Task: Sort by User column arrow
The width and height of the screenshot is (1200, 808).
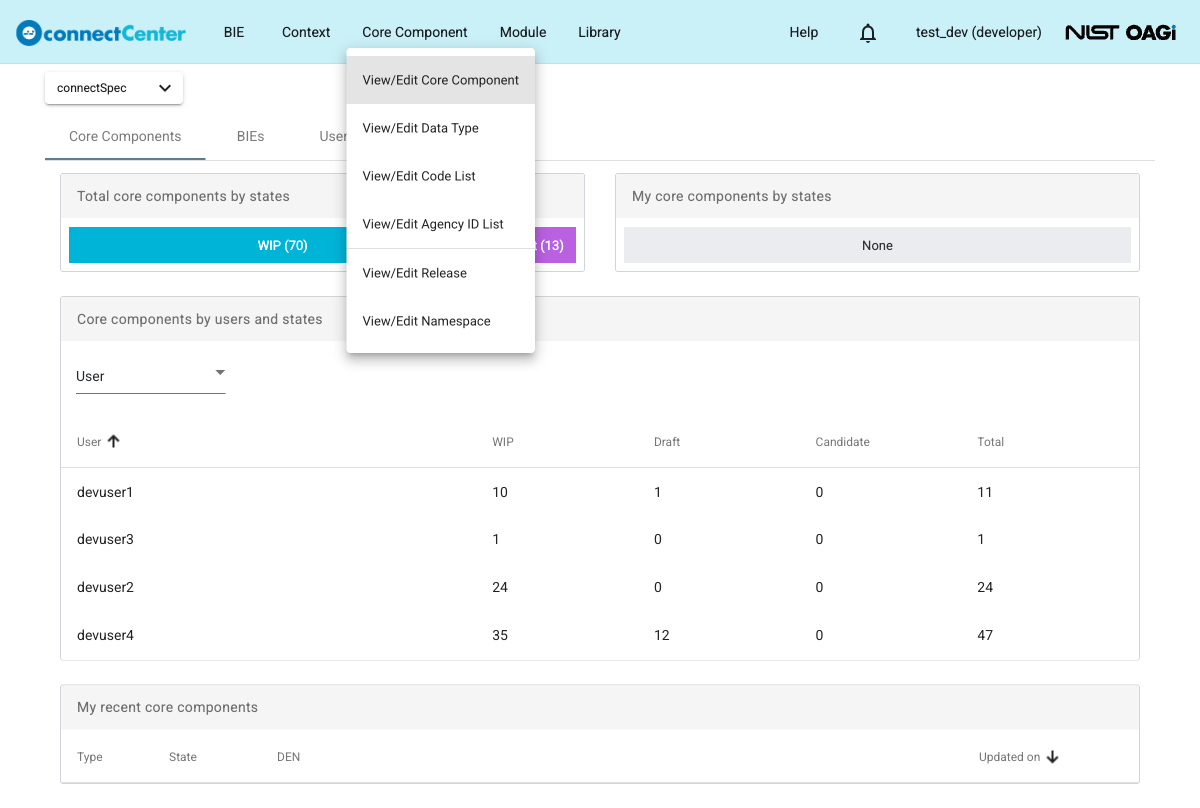Action: [x=113, y=441]
